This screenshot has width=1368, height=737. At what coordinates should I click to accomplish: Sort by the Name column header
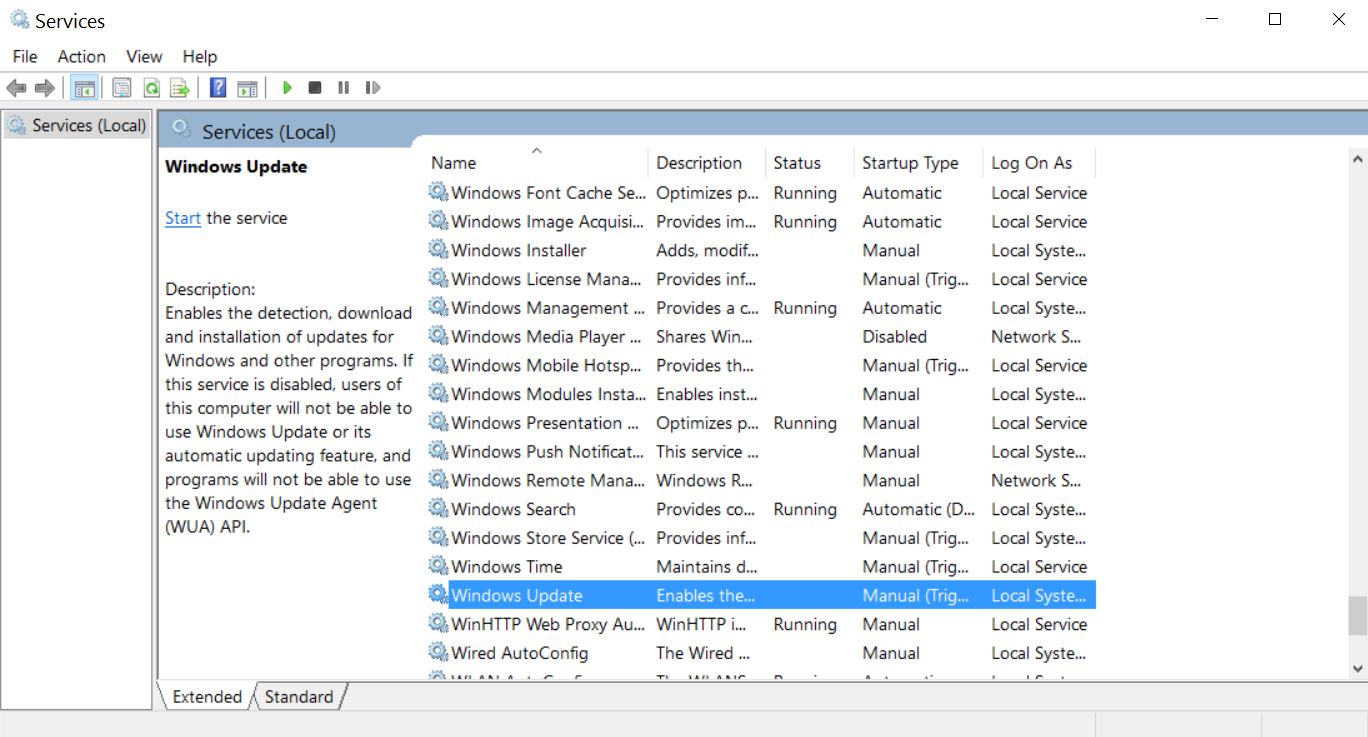[537, 163]
